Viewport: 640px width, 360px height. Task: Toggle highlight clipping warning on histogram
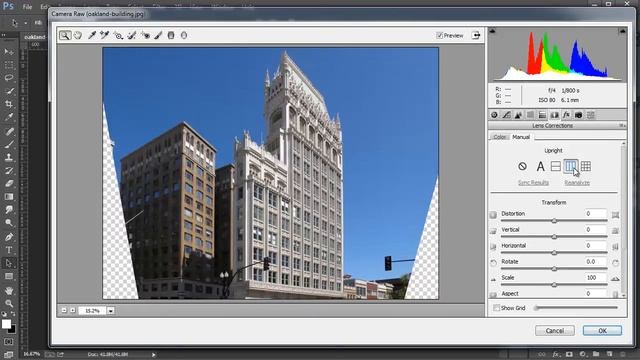tap(622, 31)
